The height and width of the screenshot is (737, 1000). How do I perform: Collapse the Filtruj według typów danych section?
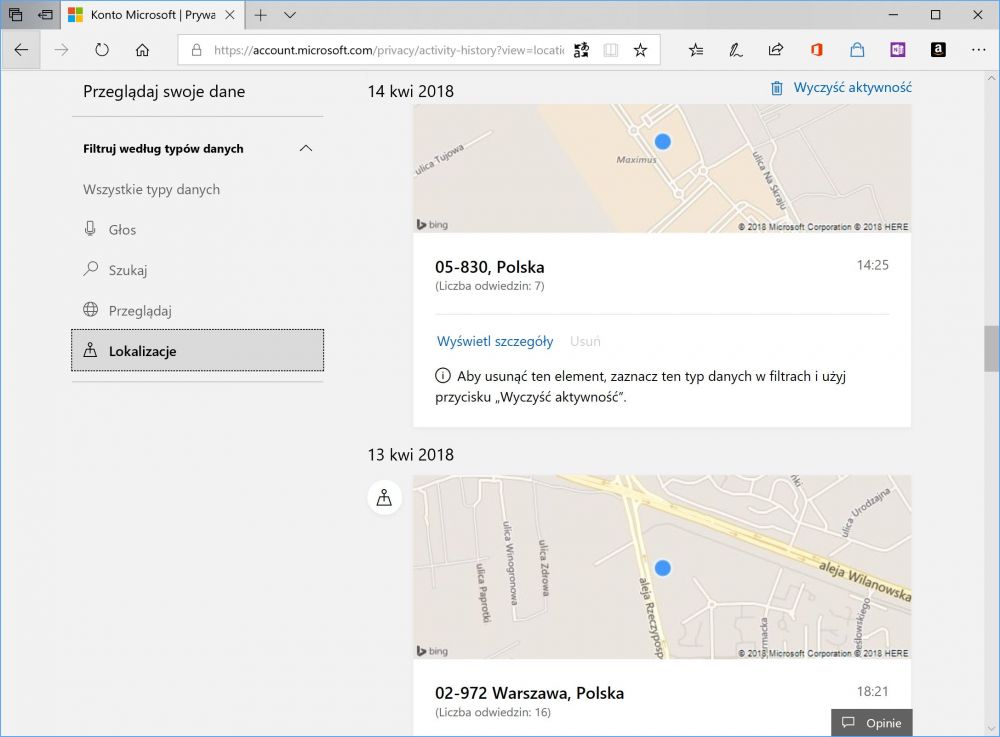(306, 149)
